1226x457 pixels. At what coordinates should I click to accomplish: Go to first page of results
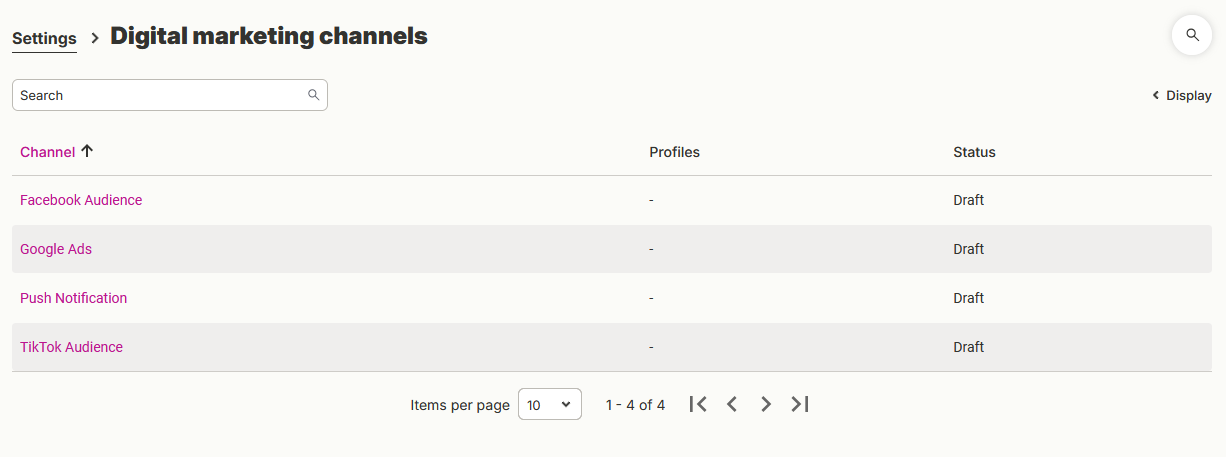pyautogui.click(x=698, y=404)
